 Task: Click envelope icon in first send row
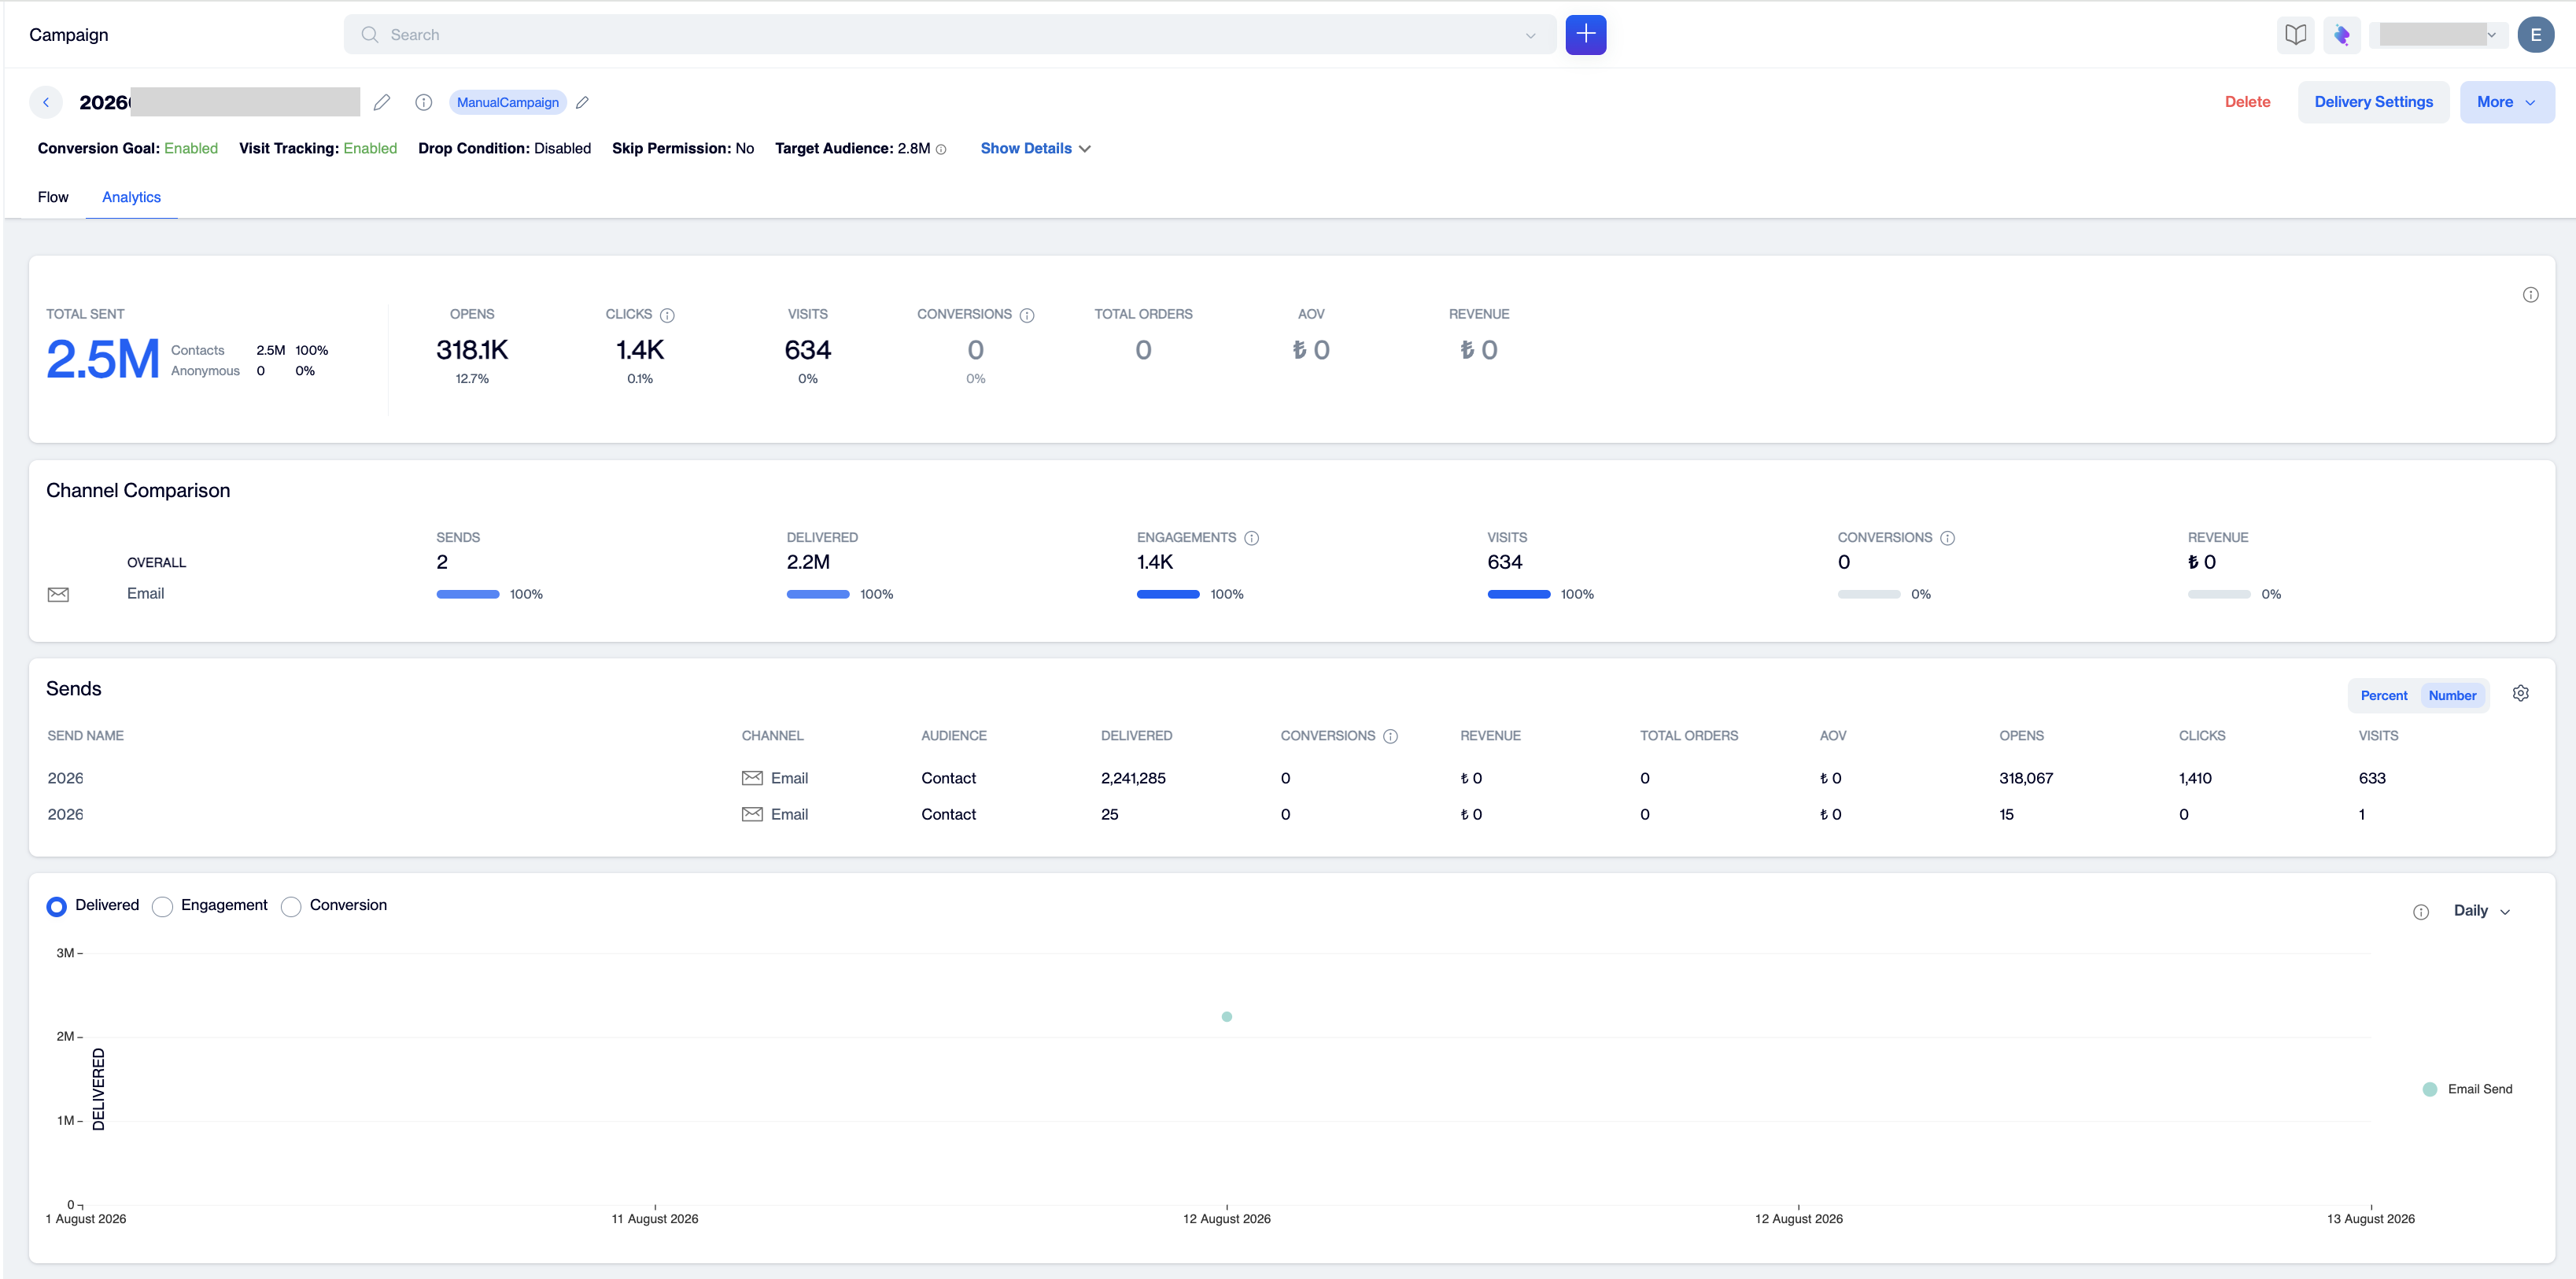pos(752,778)
